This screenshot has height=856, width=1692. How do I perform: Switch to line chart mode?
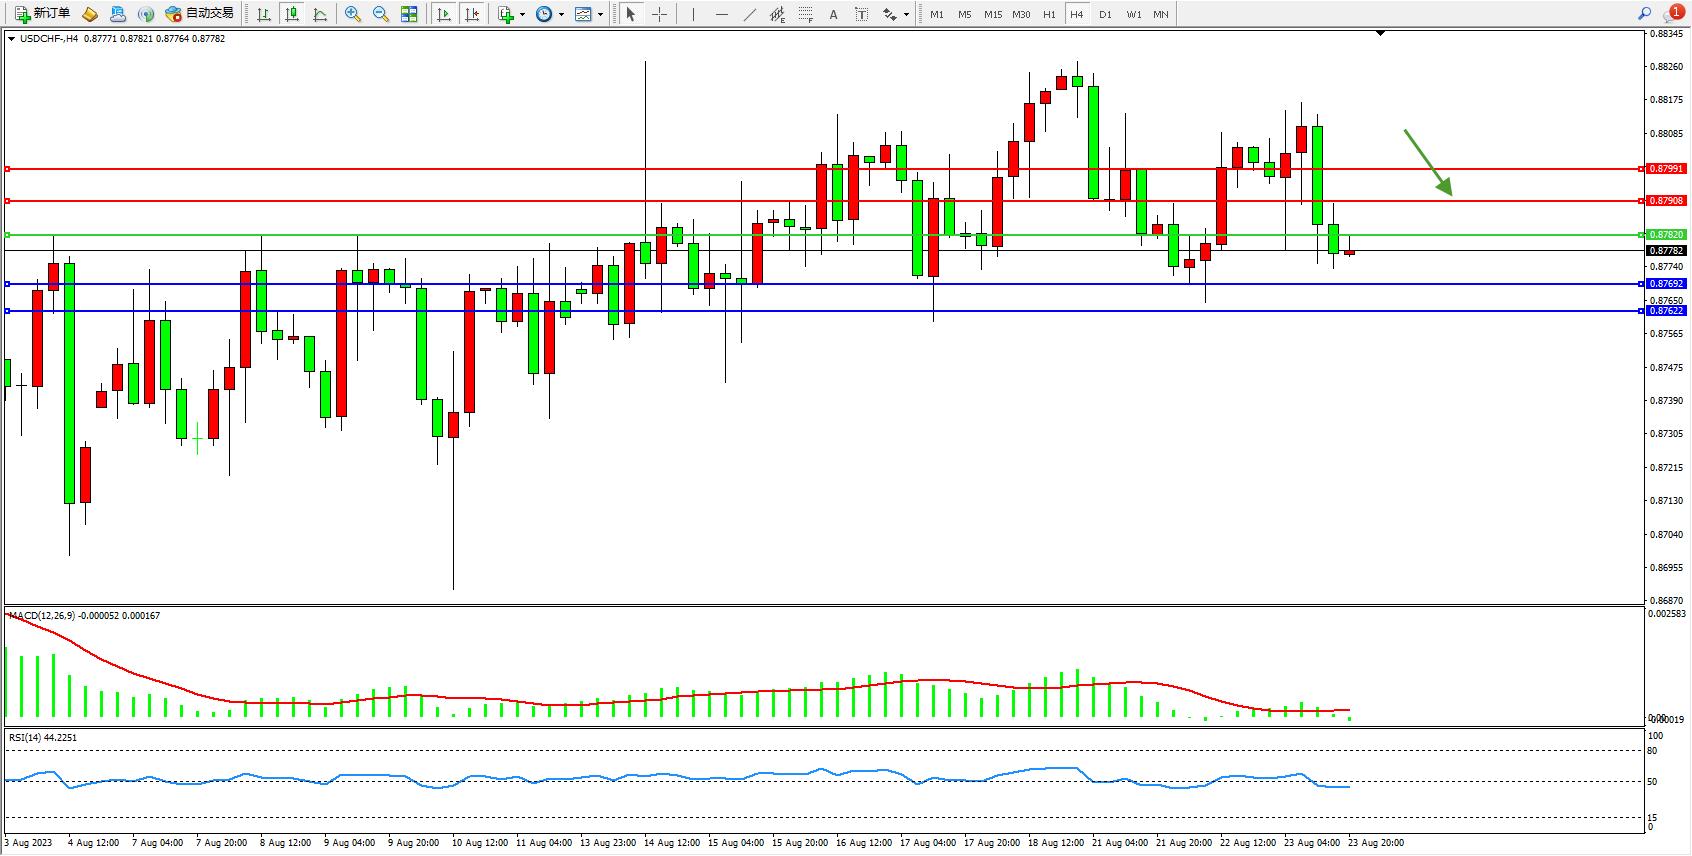tap(320, 14)
